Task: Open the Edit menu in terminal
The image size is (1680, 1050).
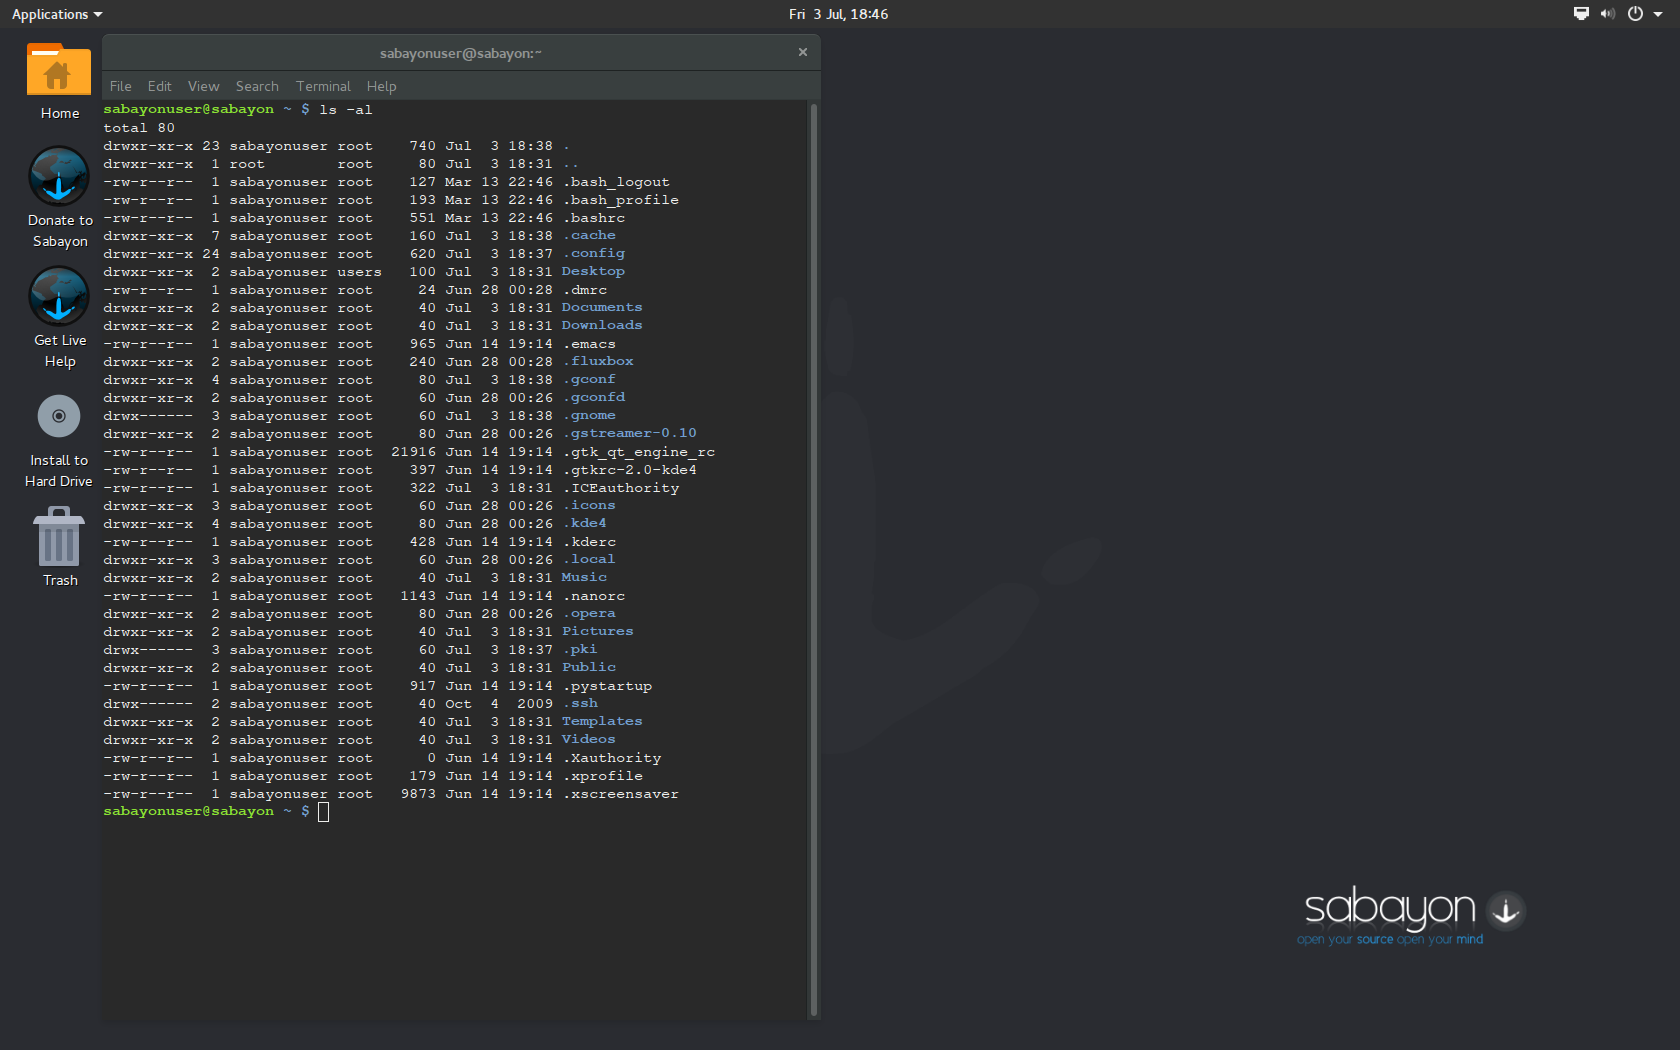Action: (159, 86)
